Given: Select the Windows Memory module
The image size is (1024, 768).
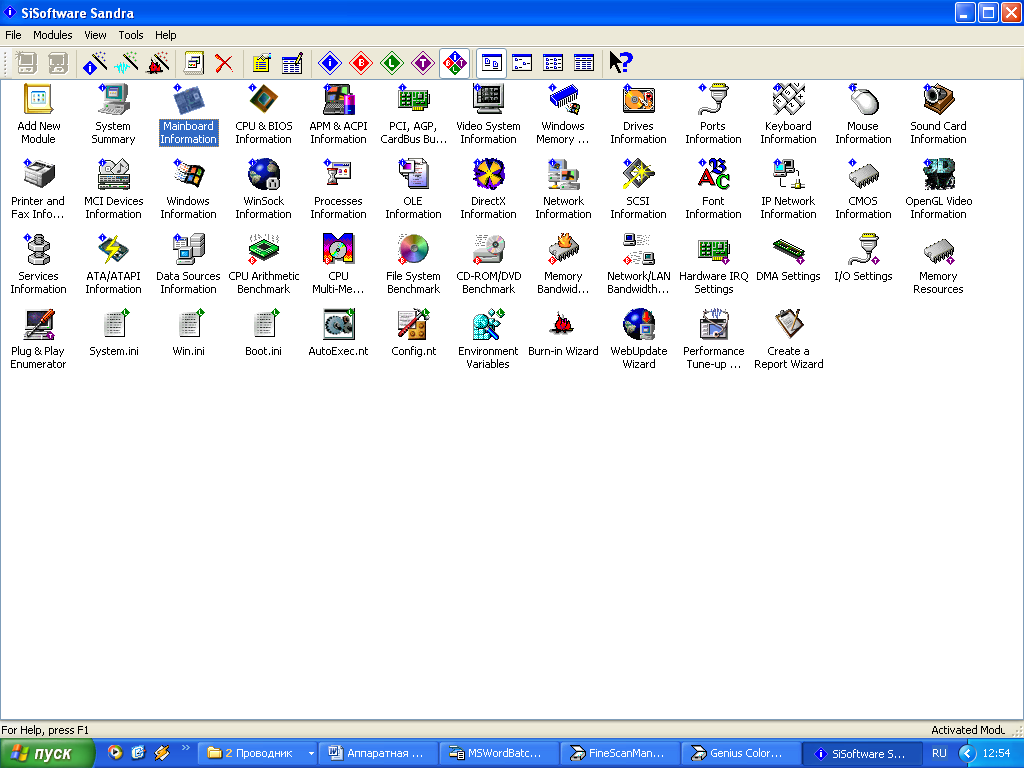Looking at the screenshot, I should (563, 114).
